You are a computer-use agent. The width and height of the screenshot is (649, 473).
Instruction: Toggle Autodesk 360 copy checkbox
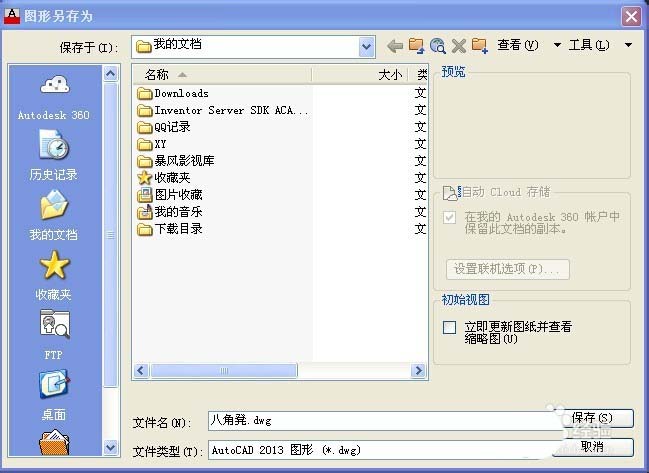(449, 217)
